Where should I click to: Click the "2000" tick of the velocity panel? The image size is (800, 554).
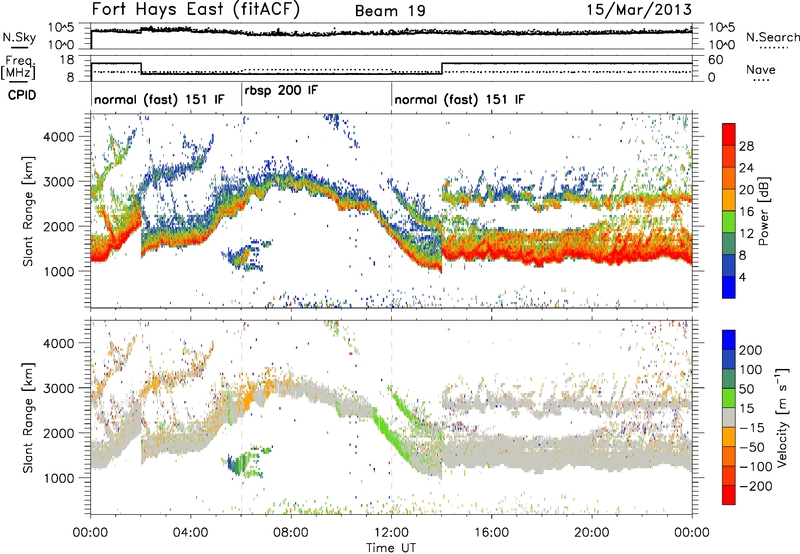pyautogui.click(x=58, y=433)
